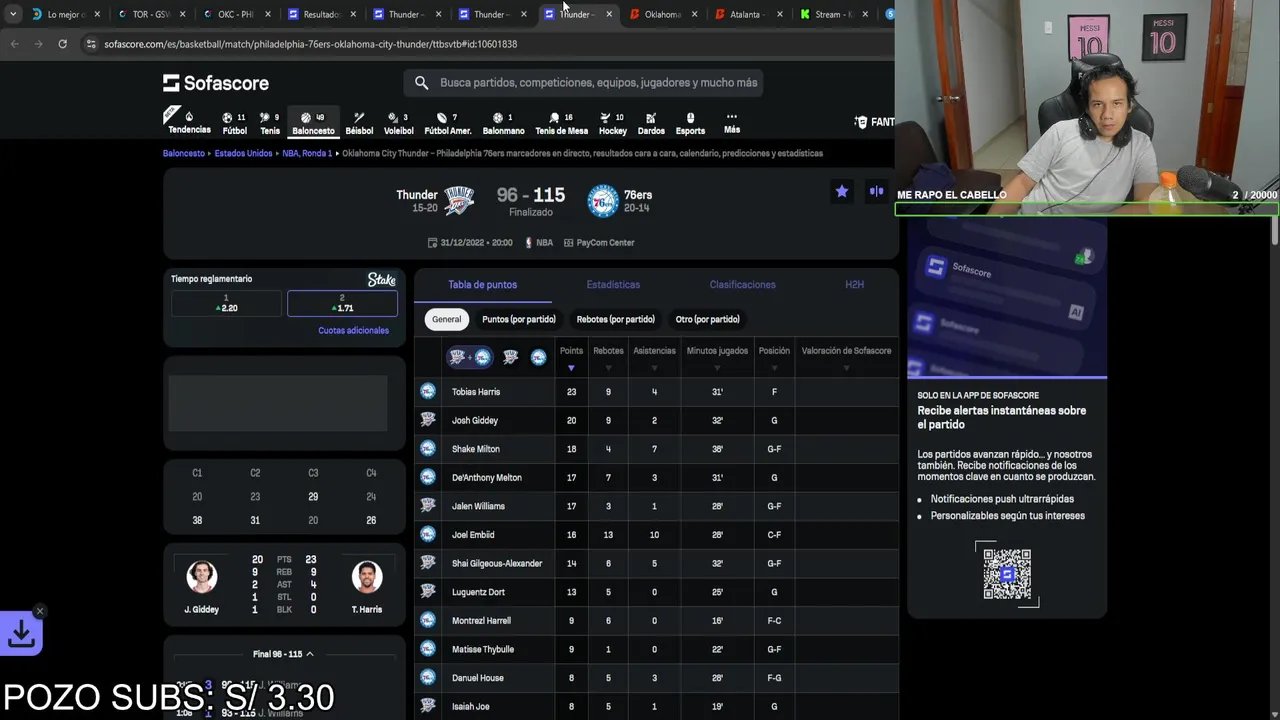Open the Fútbol Amer. section
Screen dimensions: 1280x720
coord(447,123)
